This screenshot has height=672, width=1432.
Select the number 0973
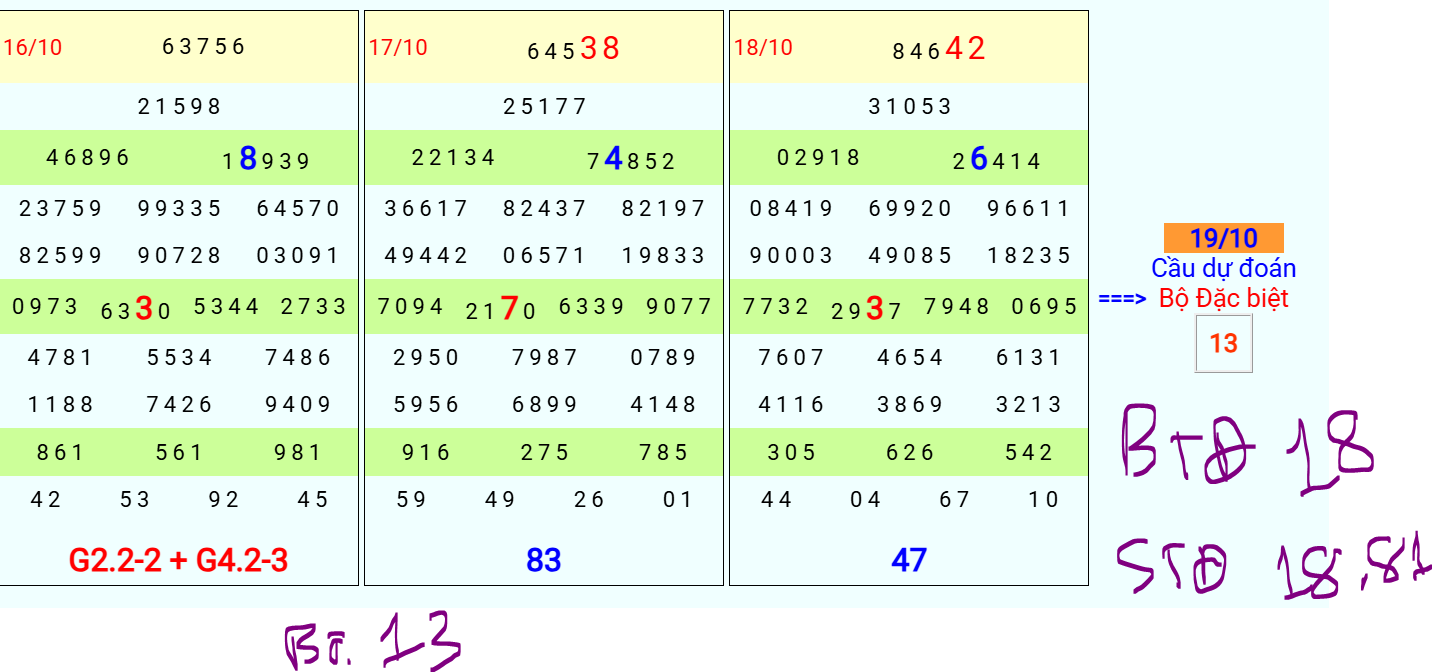coord(45,306)
